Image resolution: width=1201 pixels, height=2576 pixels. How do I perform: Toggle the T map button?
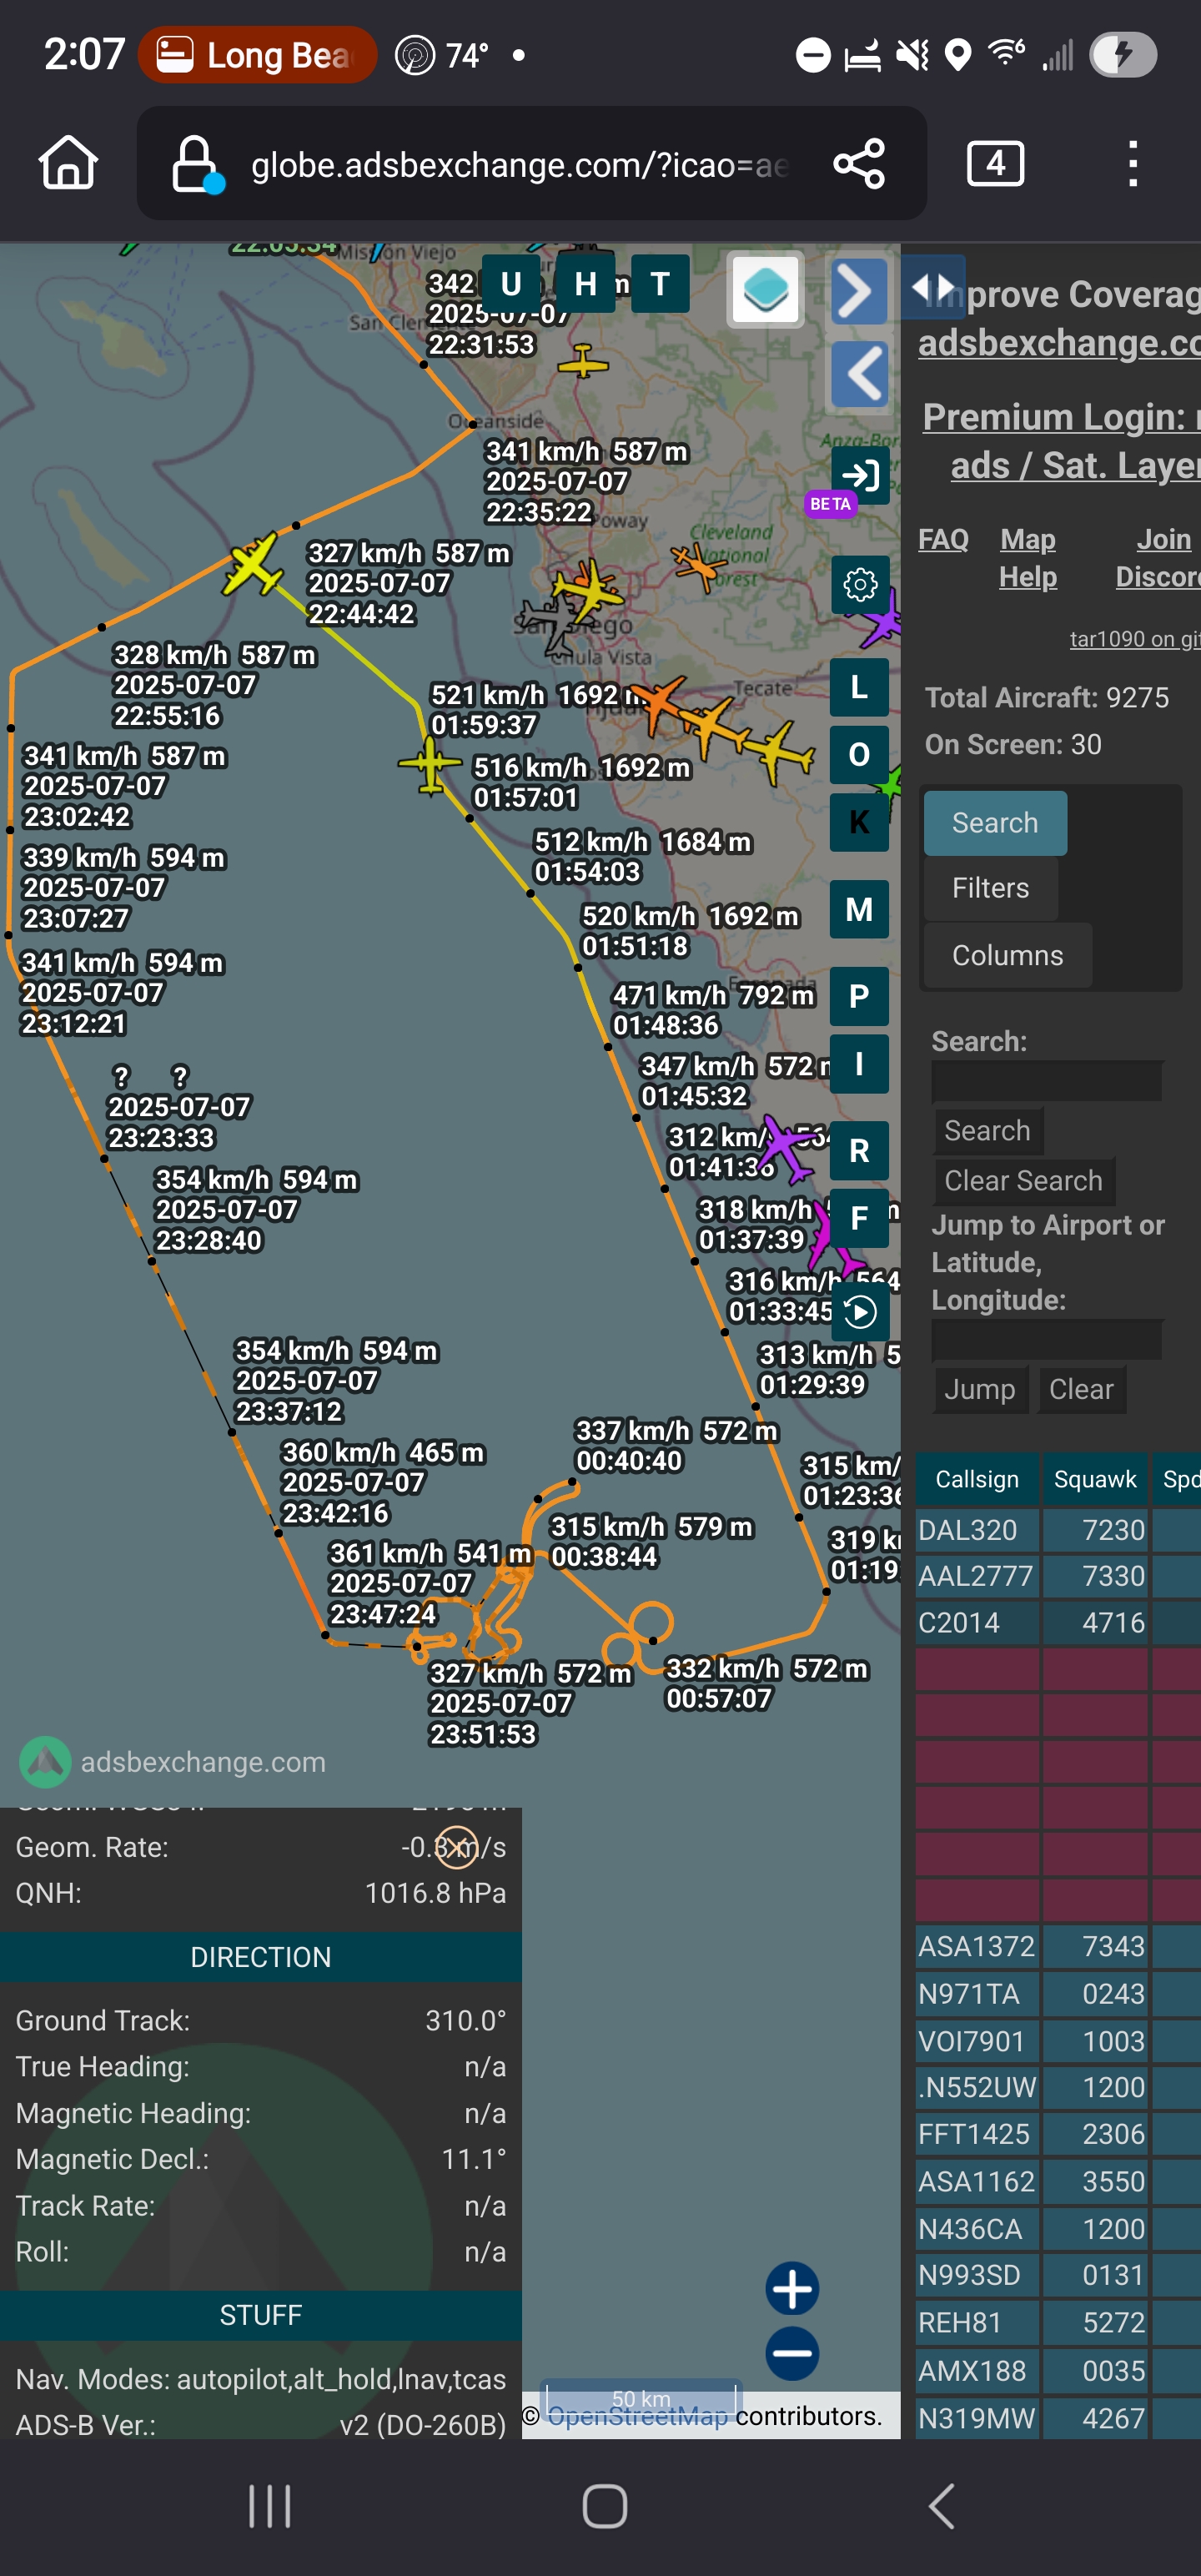(660, 284)
